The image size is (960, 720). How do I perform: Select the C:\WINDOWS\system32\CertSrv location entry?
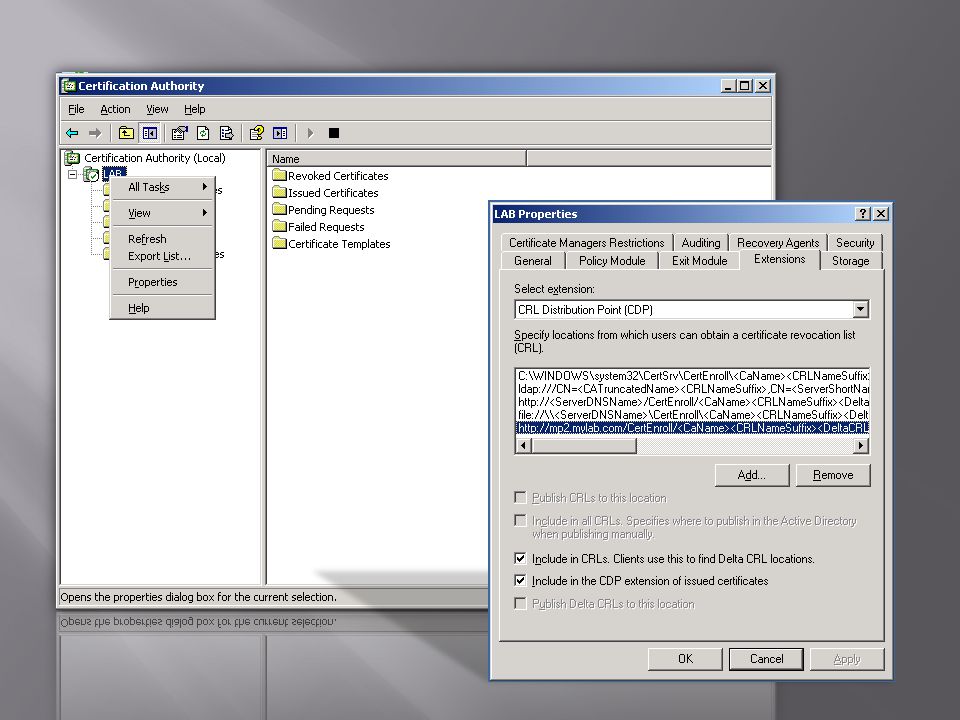(x=692, y=376)
